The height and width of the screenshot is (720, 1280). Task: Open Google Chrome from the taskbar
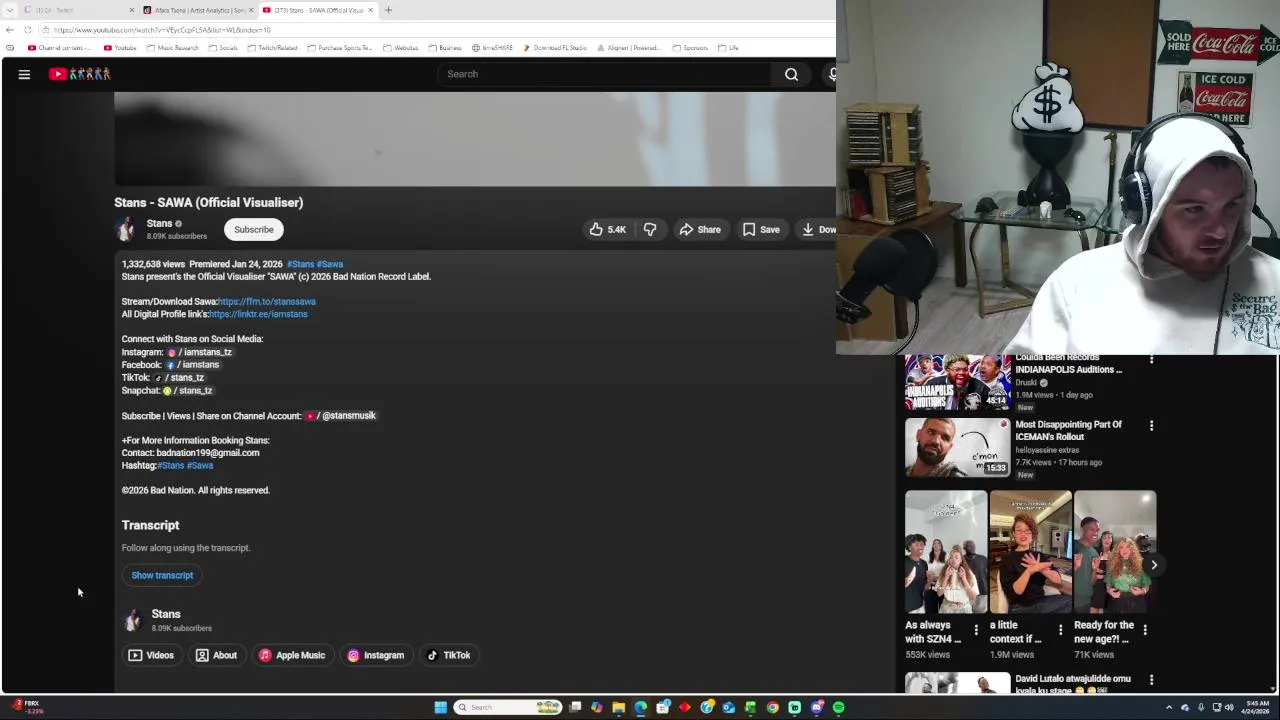click(772, 707)
